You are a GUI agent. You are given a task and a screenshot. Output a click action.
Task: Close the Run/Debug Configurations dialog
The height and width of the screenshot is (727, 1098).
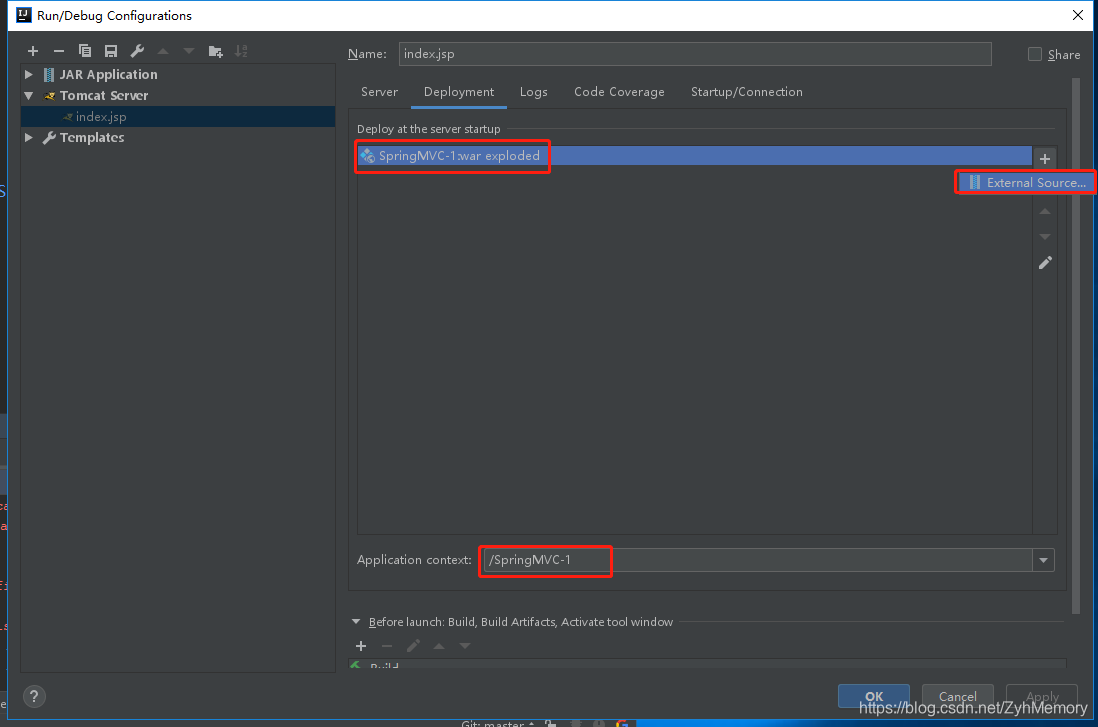(1078, 15)
